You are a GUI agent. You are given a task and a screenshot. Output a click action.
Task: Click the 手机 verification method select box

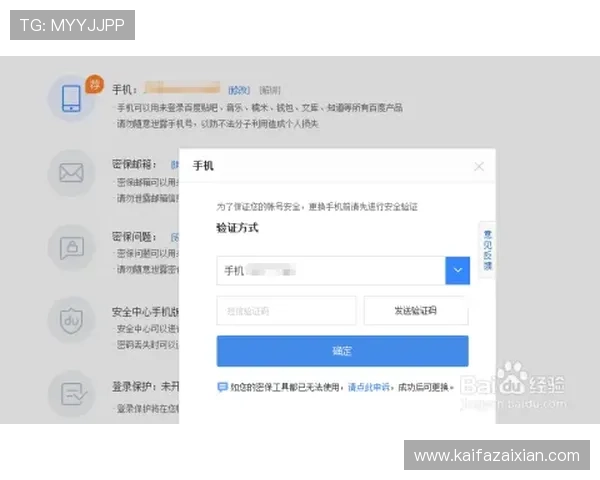(343, 271)
